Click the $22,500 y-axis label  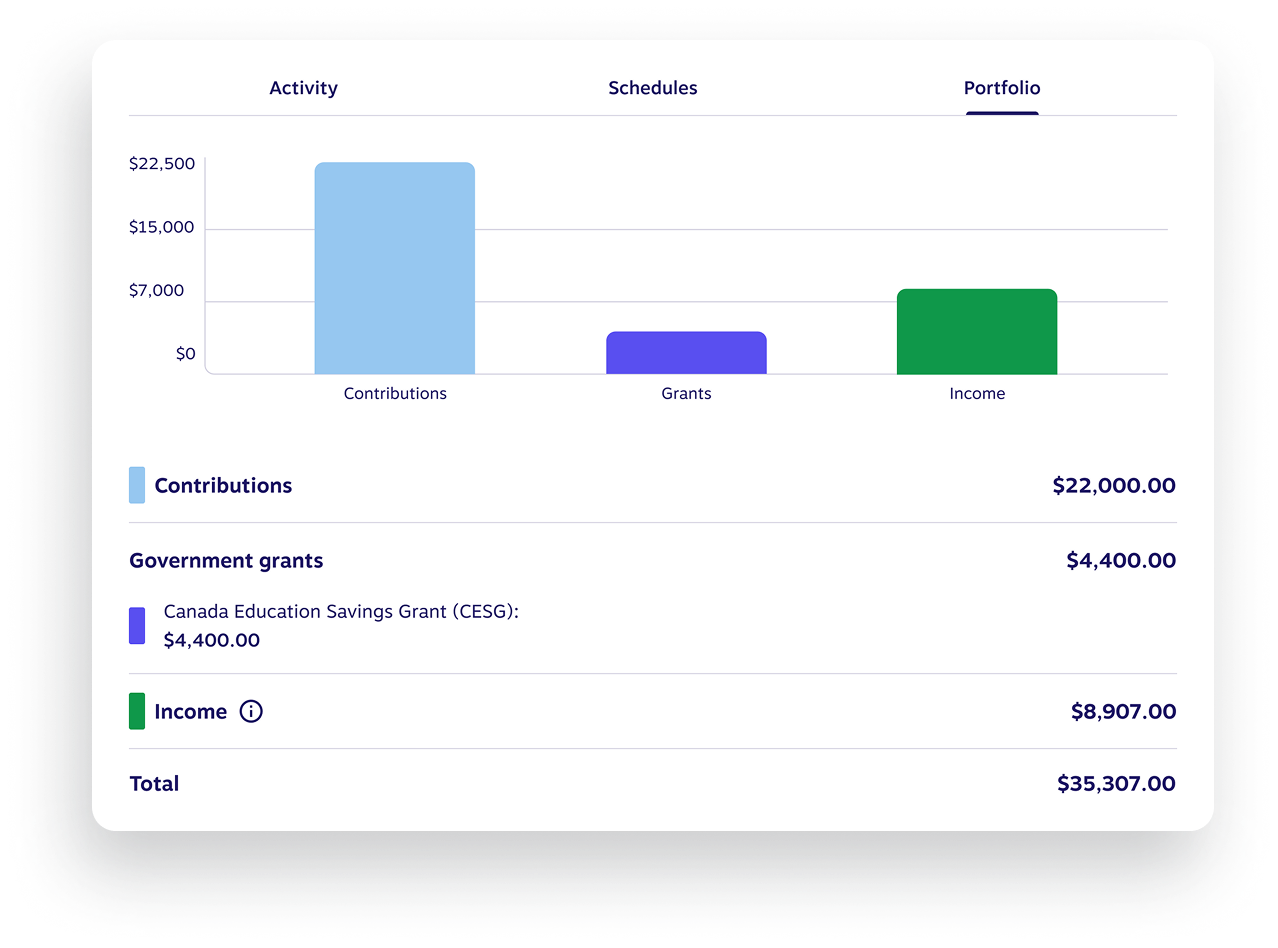coord(162,164)
